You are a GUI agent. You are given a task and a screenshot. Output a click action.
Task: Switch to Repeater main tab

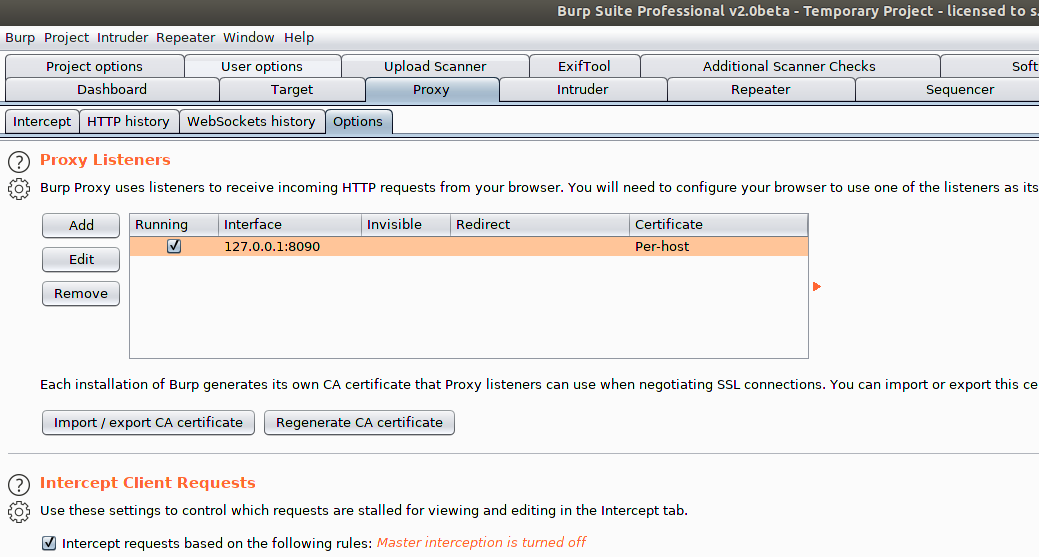pos(761,89)
